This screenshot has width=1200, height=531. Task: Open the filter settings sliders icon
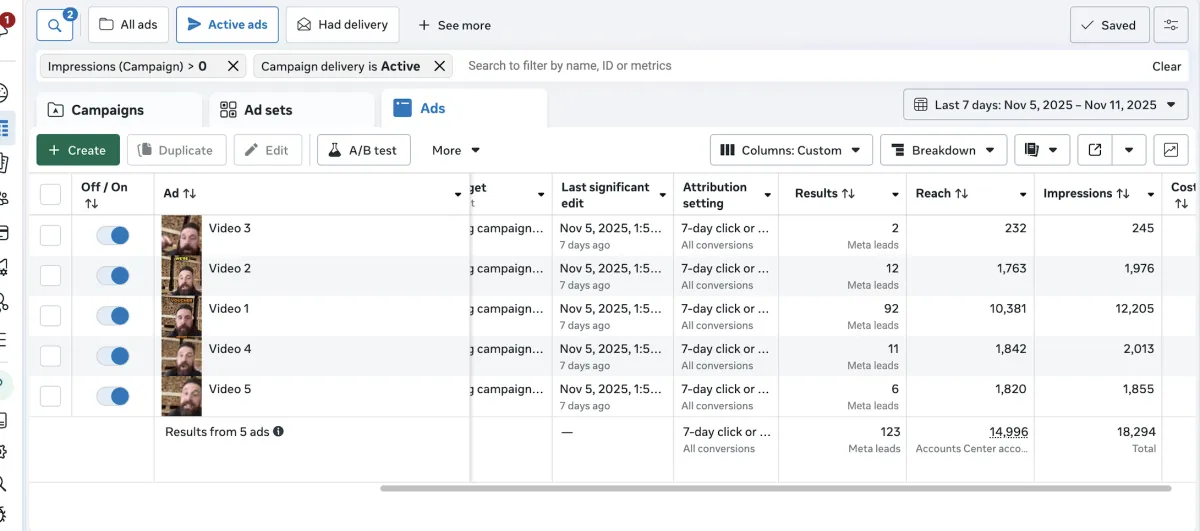(x=1170, y=25)
